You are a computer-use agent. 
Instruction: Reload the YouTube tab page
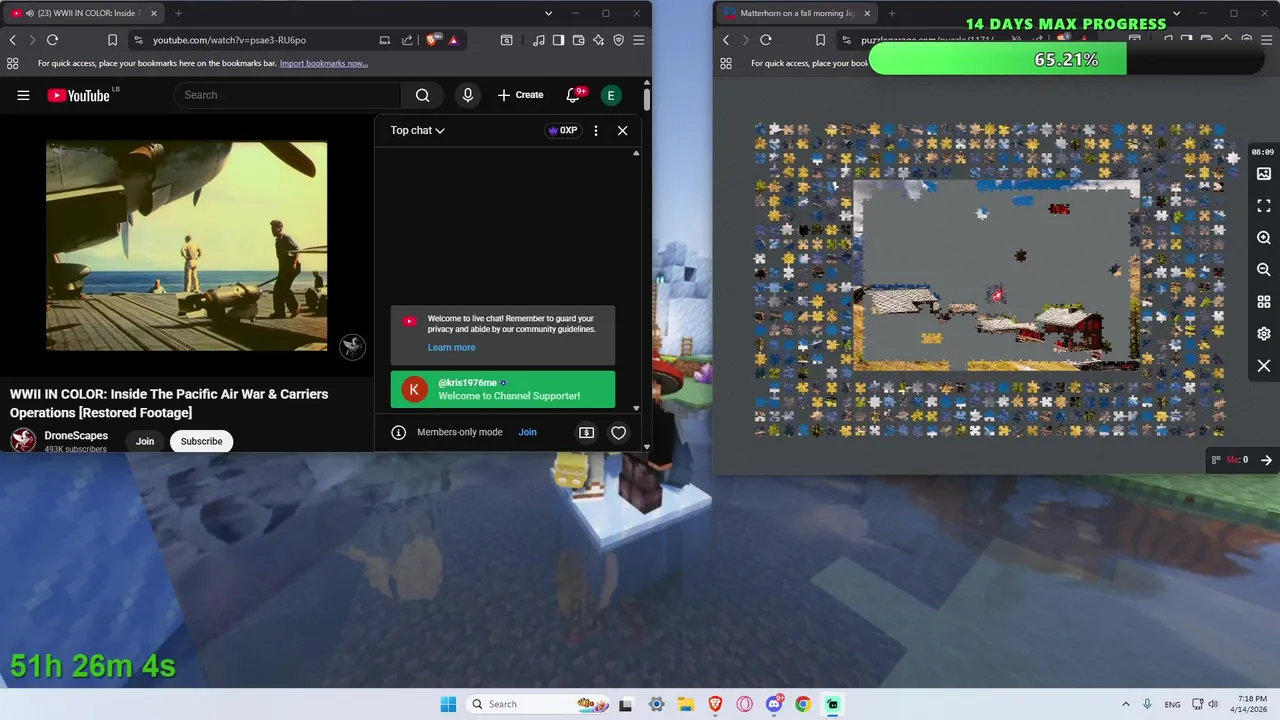pos(52,40)
